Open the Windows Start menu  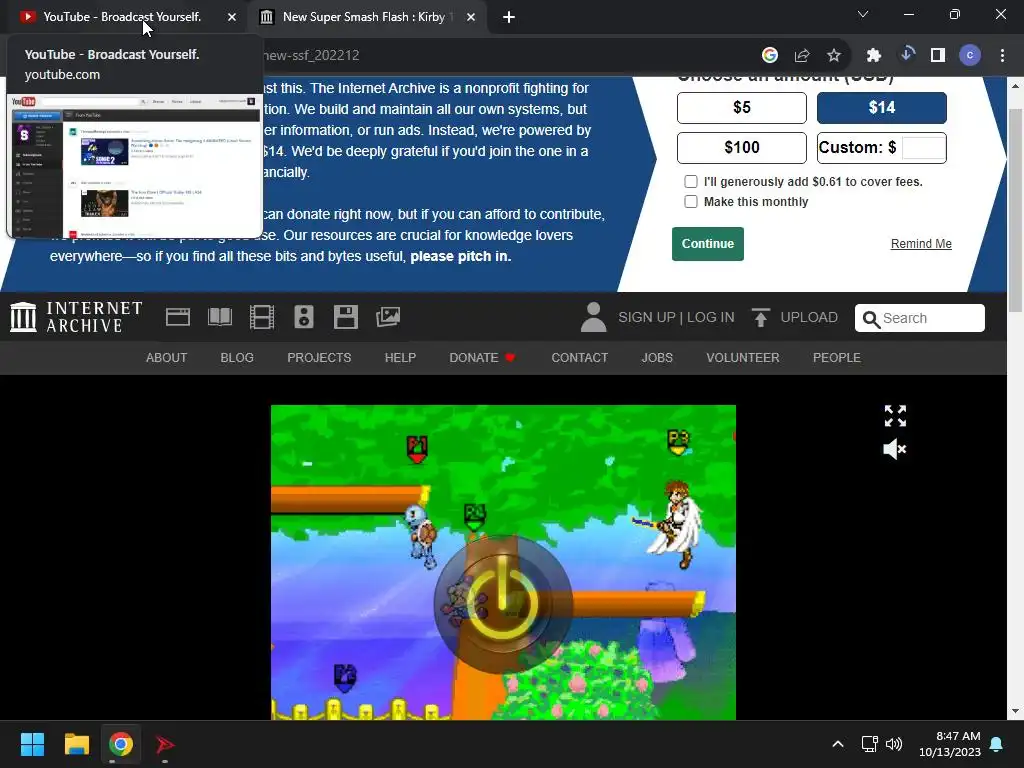pos(32,744)
